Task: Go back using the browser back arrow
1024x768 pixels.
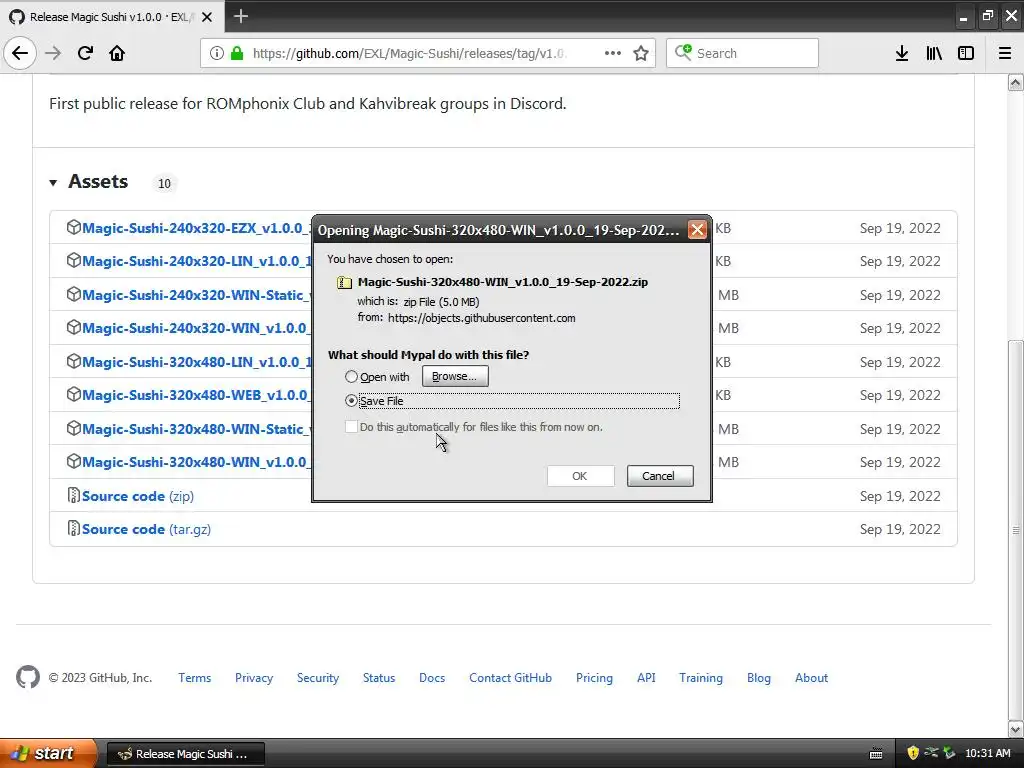Action: pos(20,53)
